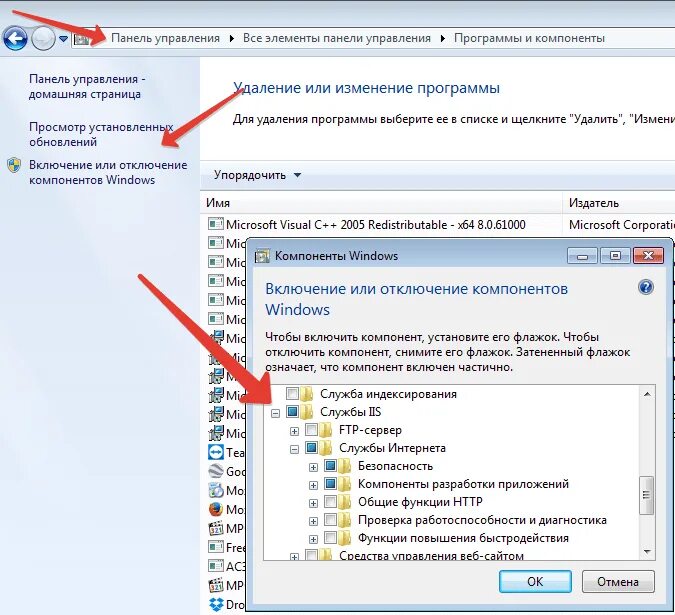Viewport: 675px width, 615px height.
Task: Click folder icon of 'FTP-сервер'
Action: click(x=326, y=430)
